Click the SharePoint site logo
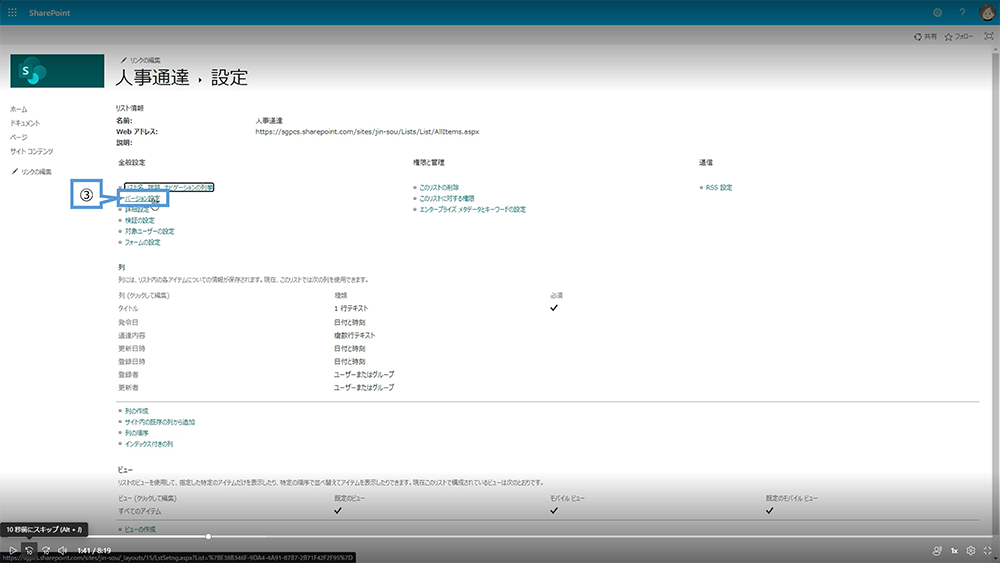 tap(57, 71)
